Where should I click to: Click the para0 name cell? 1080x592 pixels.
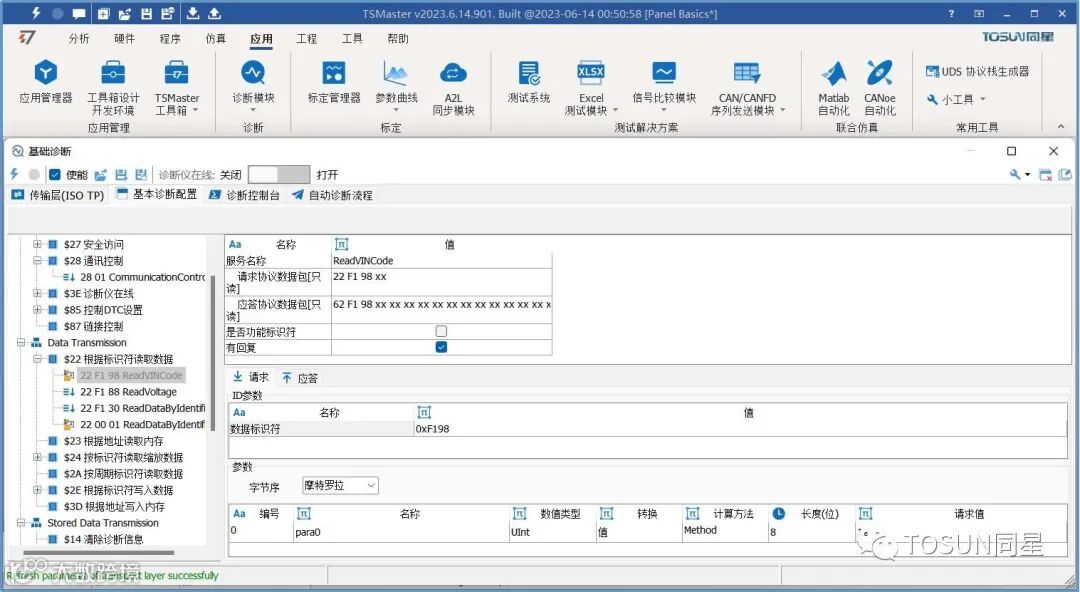402,532
